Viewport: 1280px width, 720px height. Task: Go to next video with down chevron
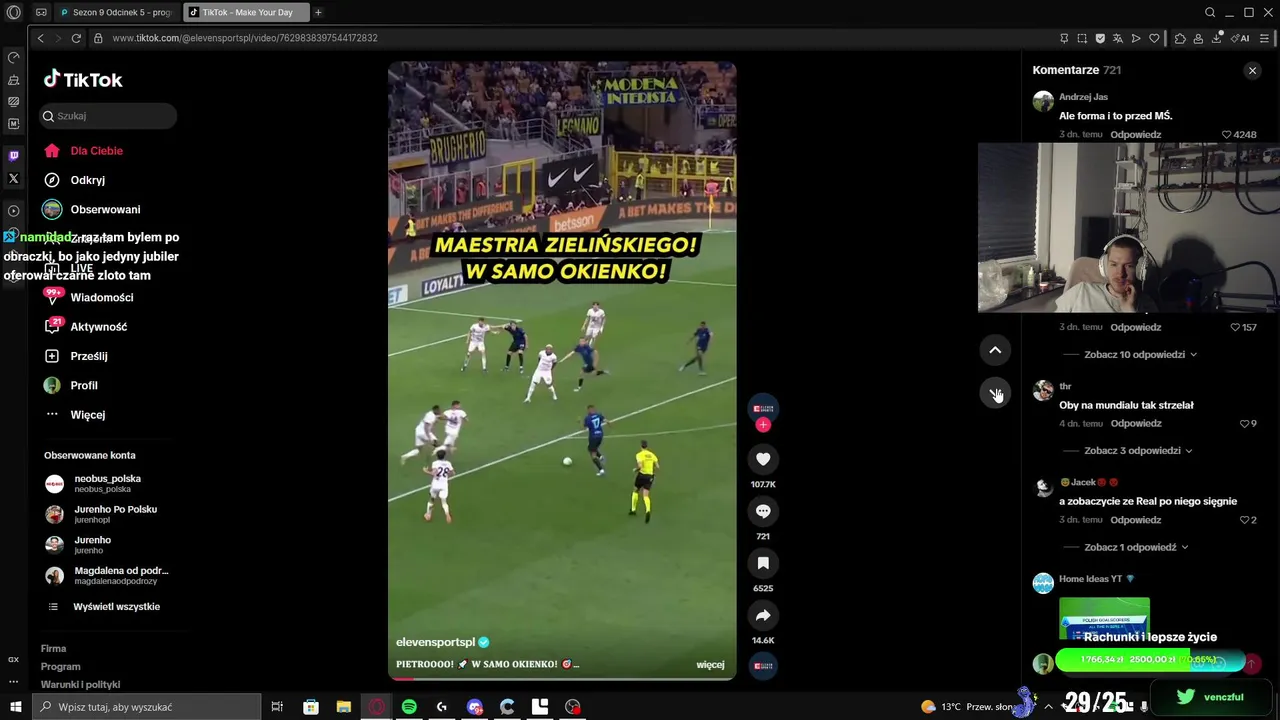pyautogui.click(x=995, y=393)
